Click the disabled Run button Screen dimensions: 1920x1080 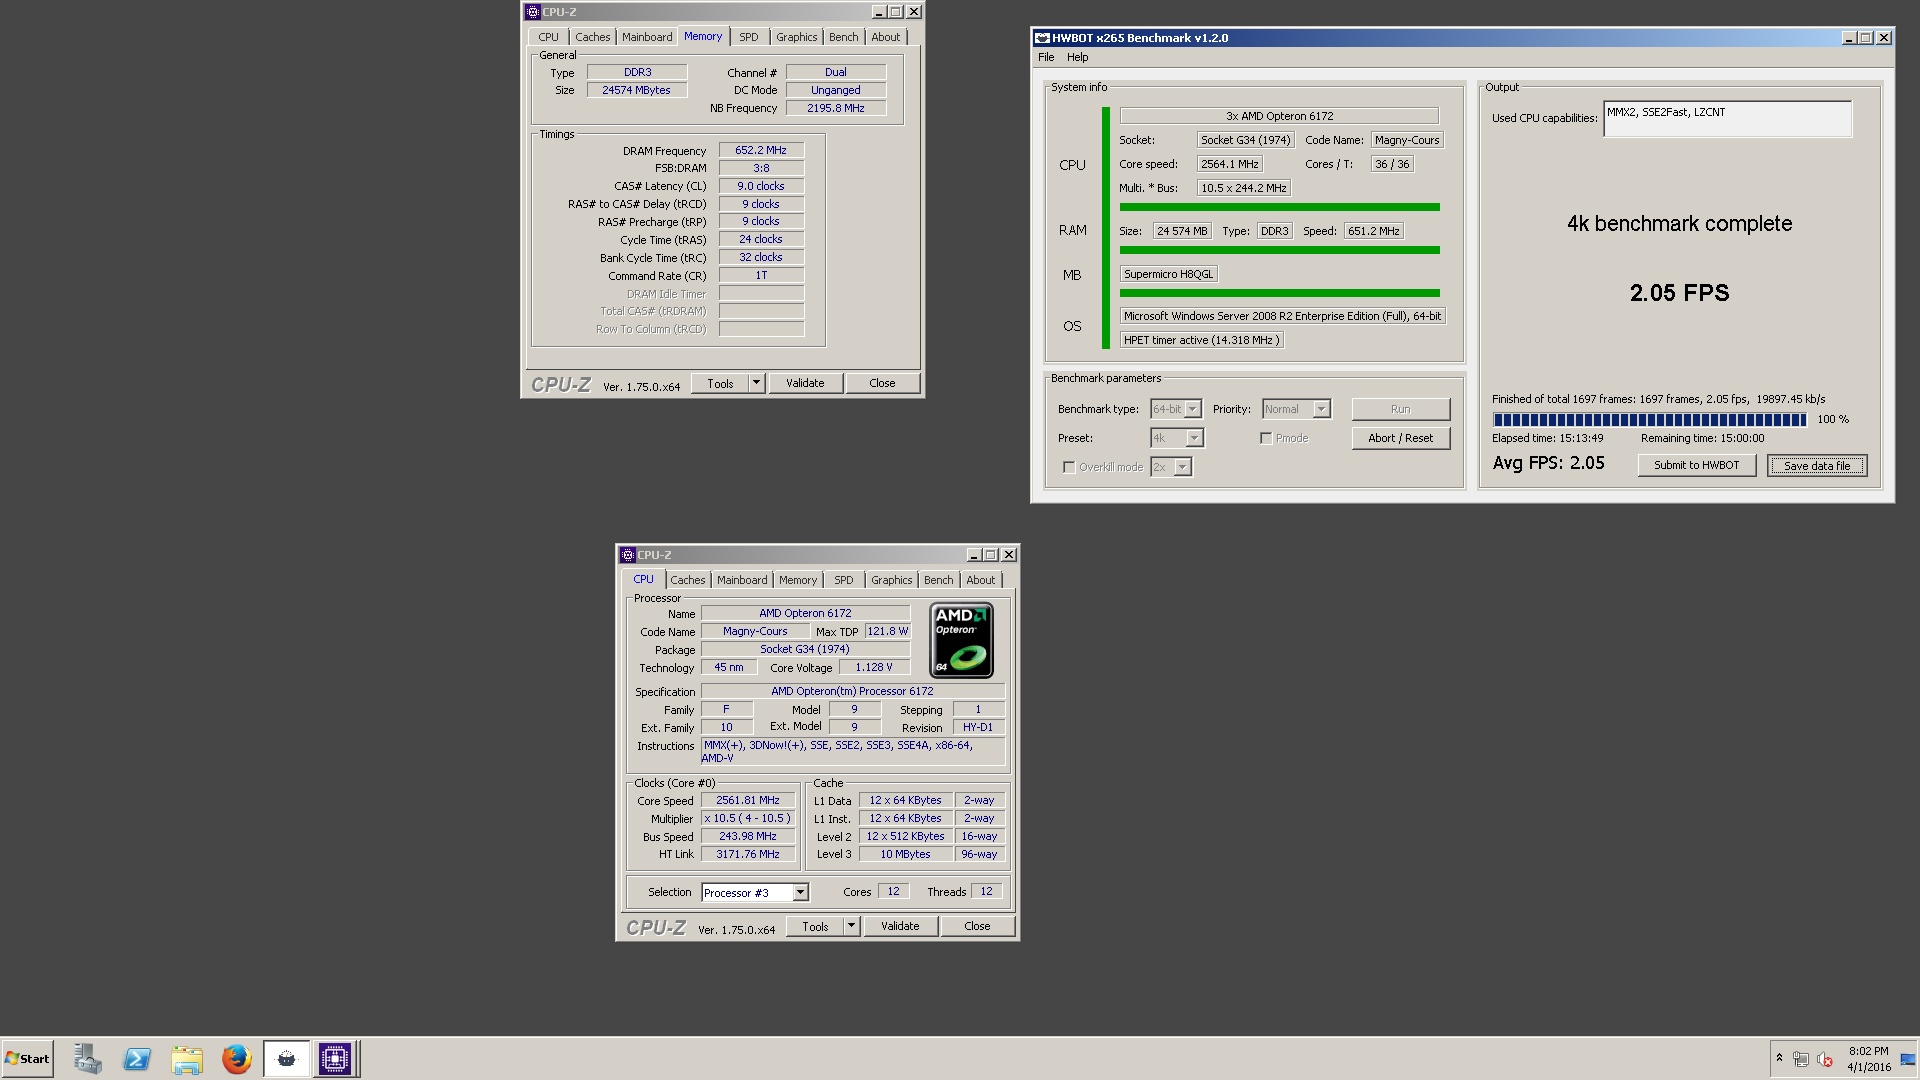coord(1400,409)
